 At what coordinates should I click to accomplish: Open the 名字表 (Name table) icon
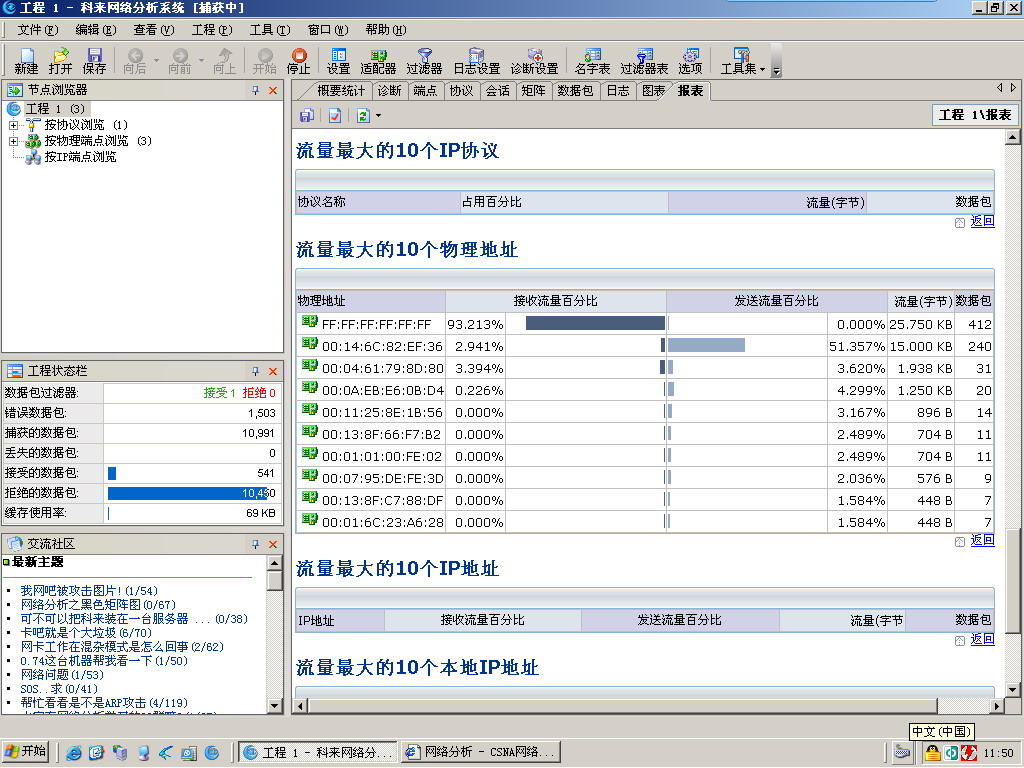(x=592, y=61)
